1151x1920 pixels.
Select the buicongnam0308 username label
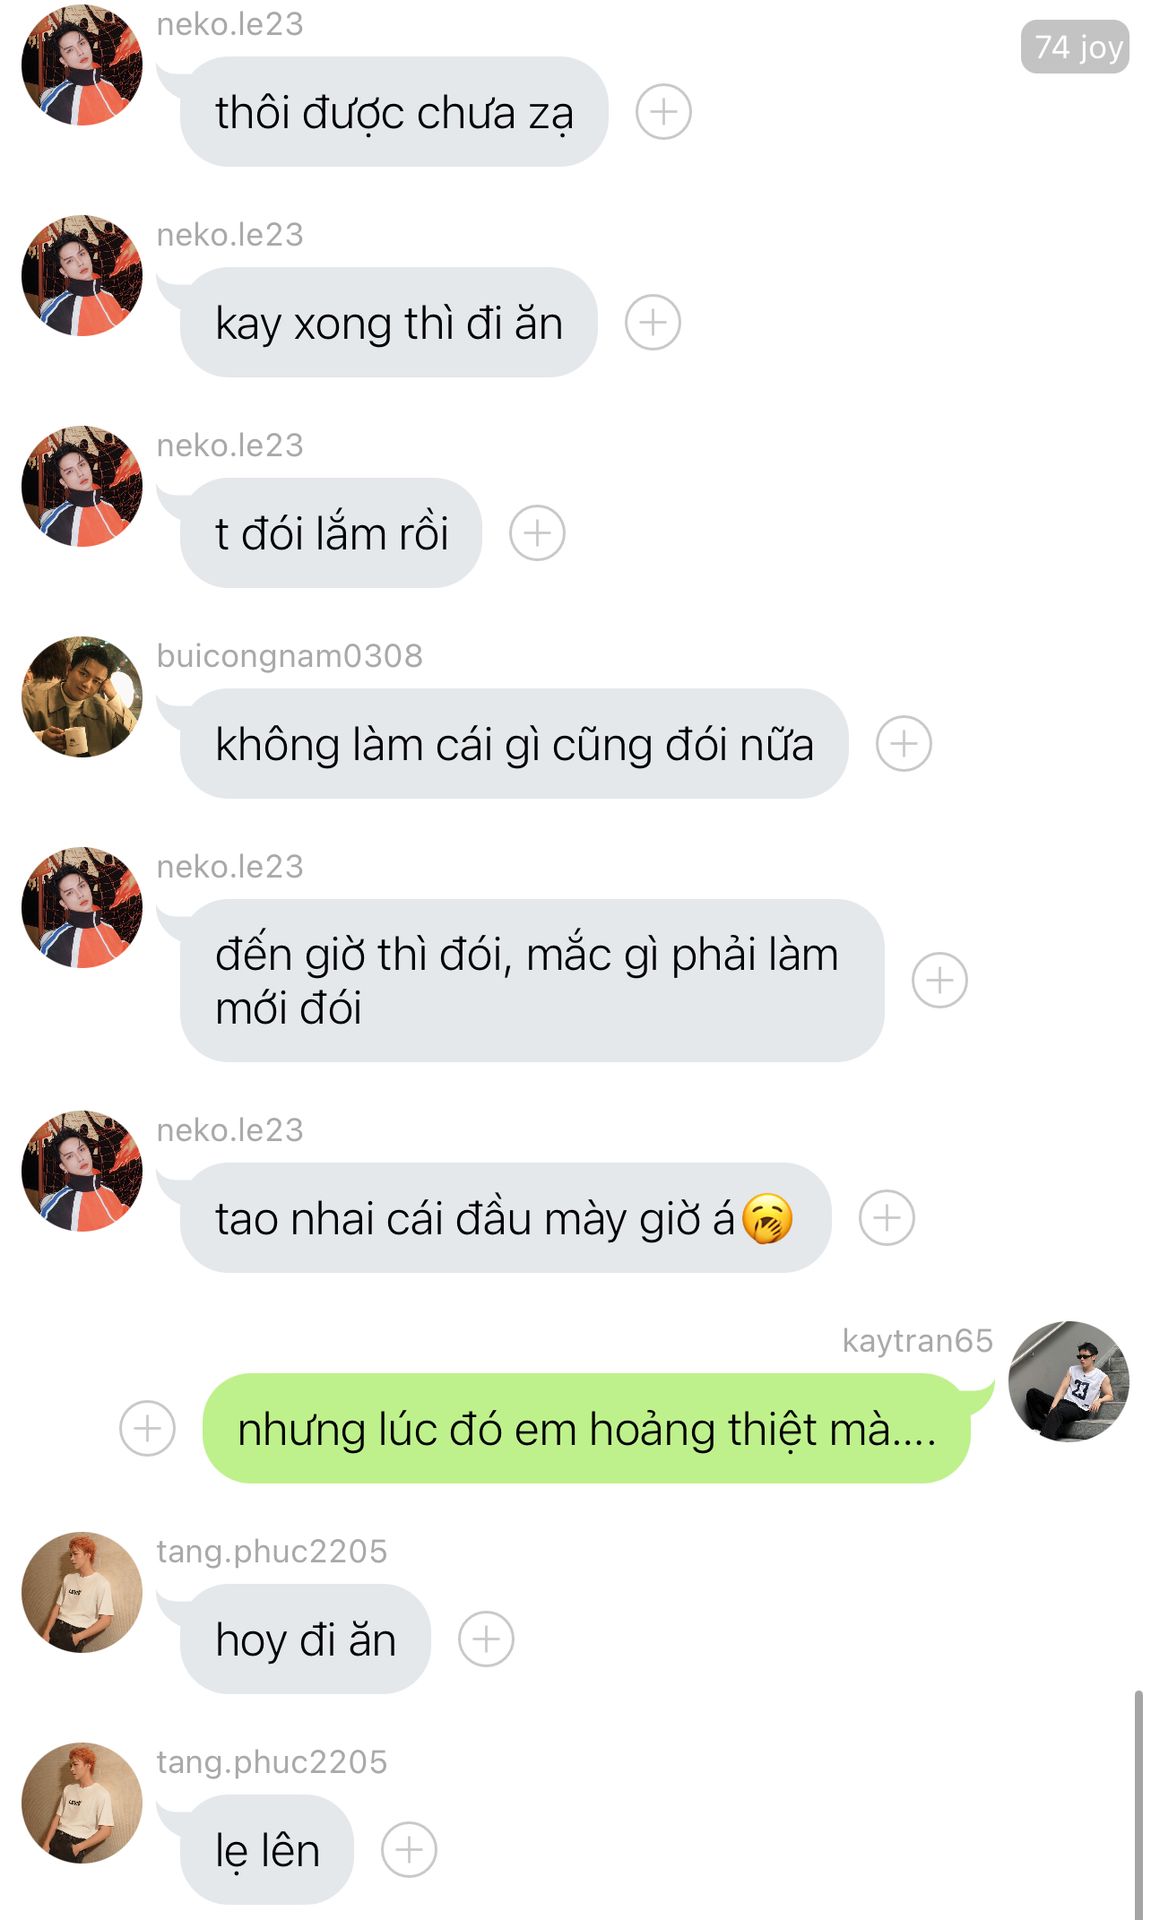coord(290,656)
